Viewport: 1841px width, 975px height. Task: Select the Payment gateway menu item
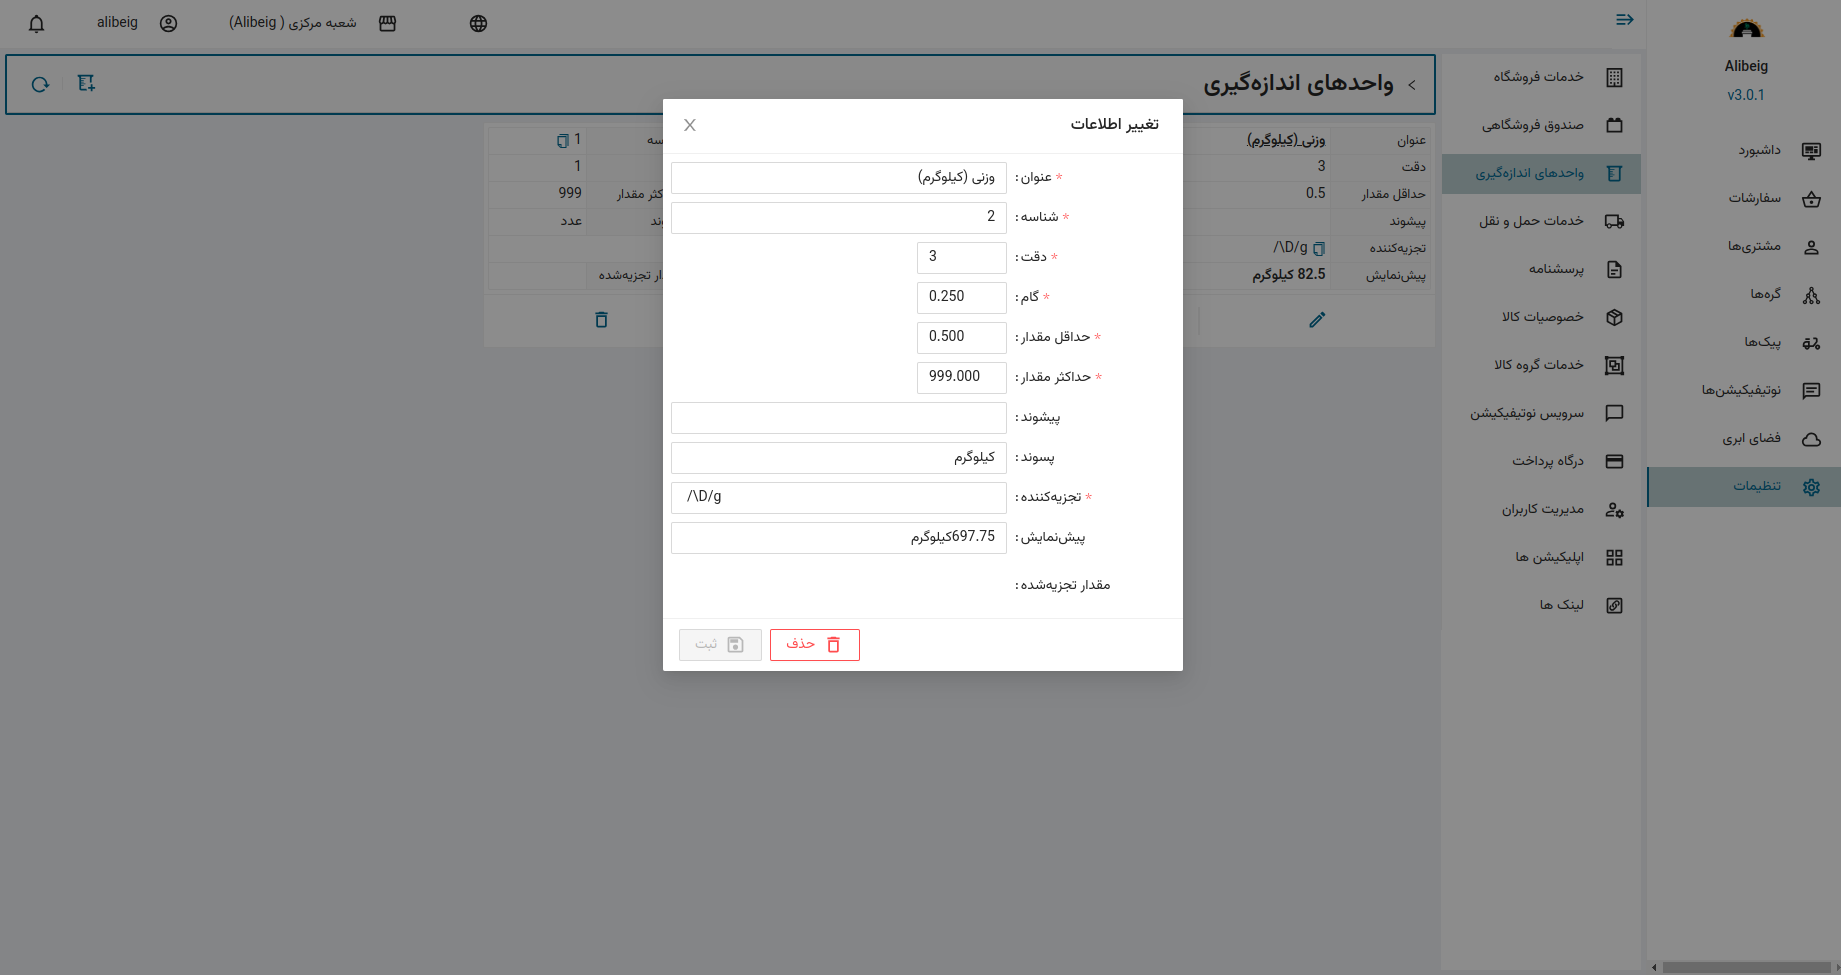click(1547, 461)
